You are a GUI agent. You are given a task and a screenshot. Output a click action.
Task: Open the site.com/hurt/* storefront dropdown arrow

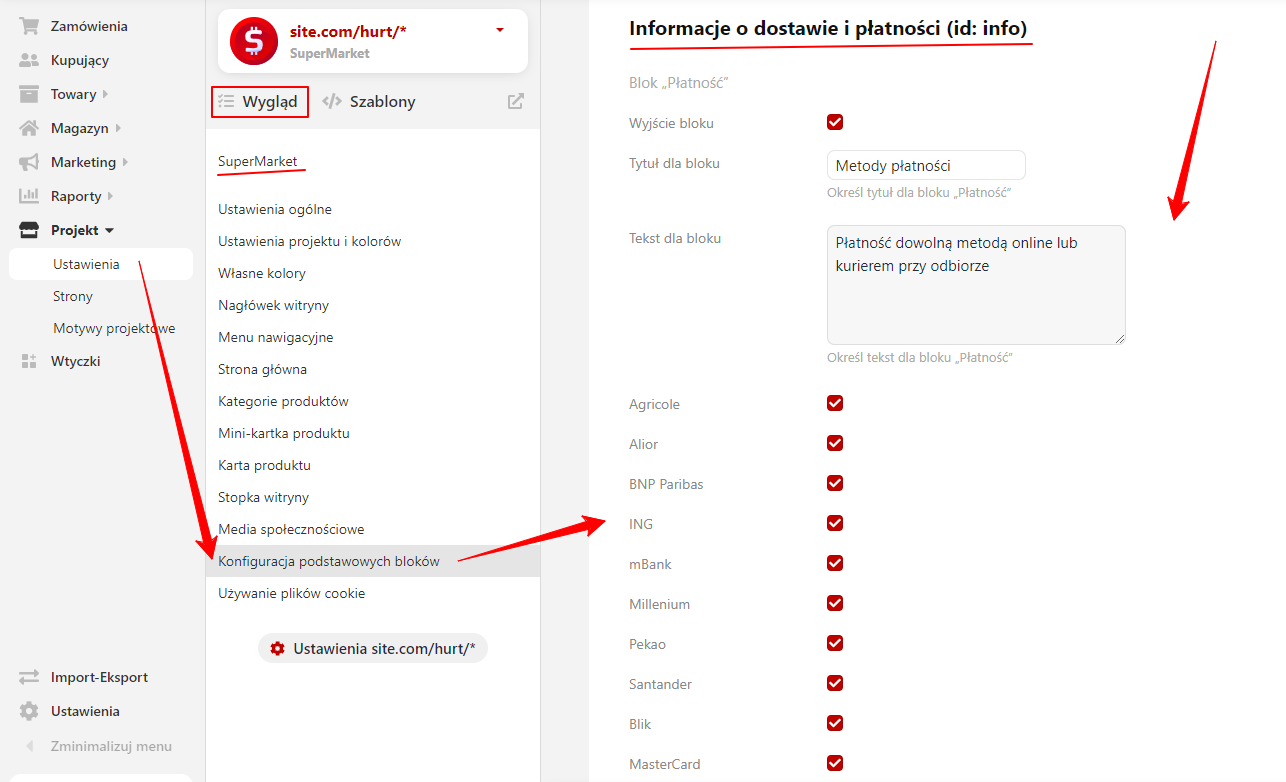[500, 30]
